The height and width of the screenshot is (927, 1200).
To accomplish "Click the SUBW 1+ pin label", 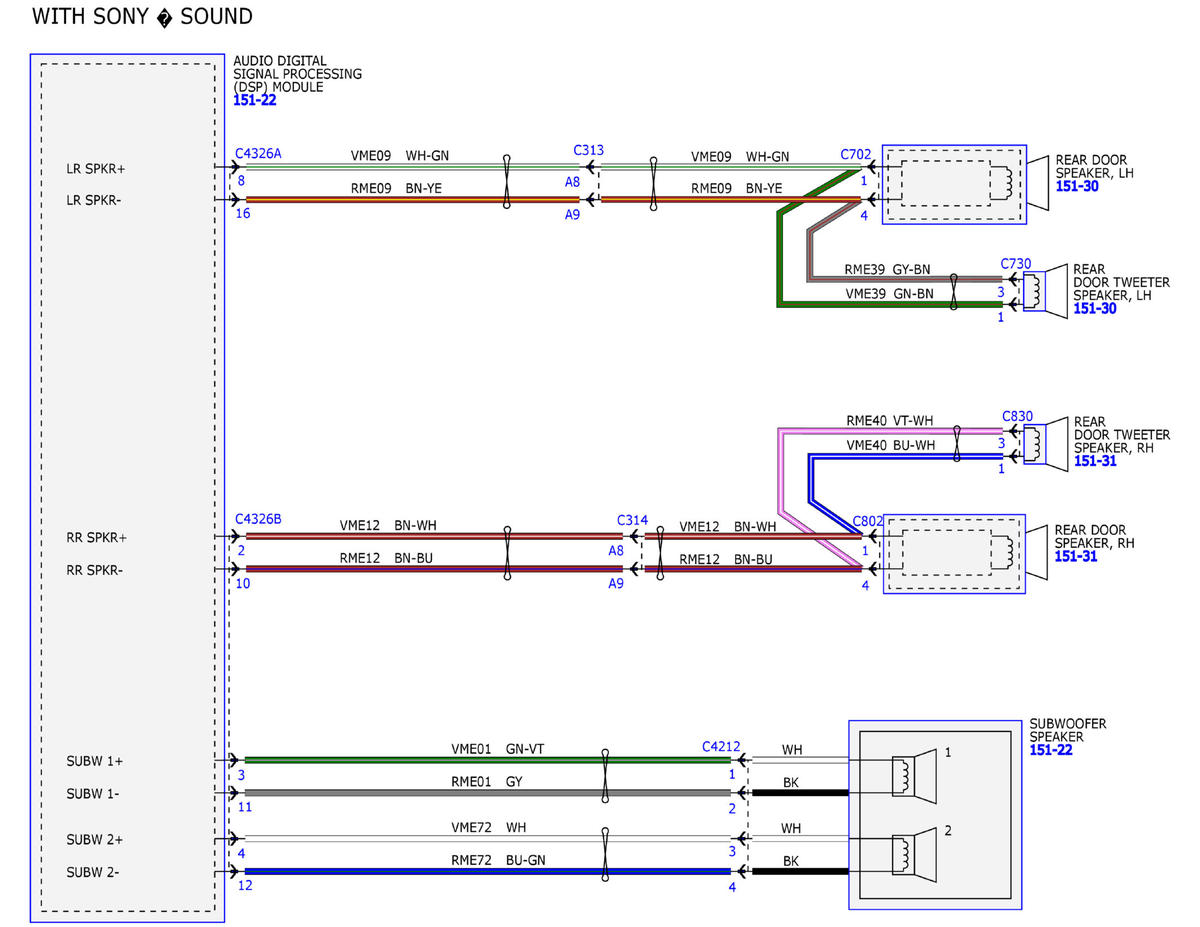I will pos(95,761).
